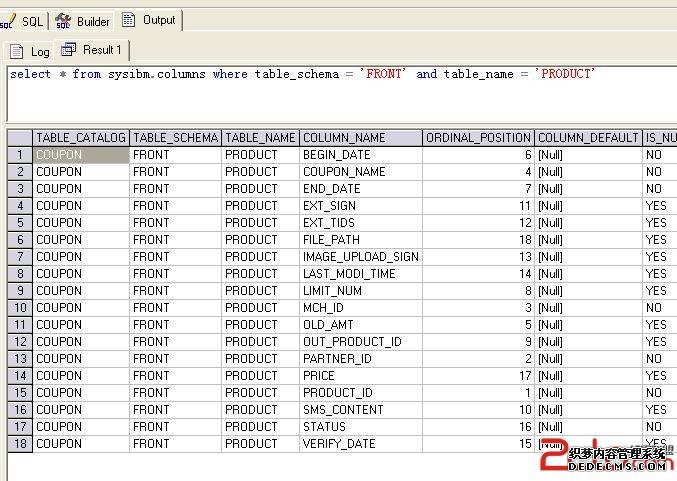Click the Builder tab icon
Image resolution: width=677 pixels, height=481 pixels.
point(64,21)
